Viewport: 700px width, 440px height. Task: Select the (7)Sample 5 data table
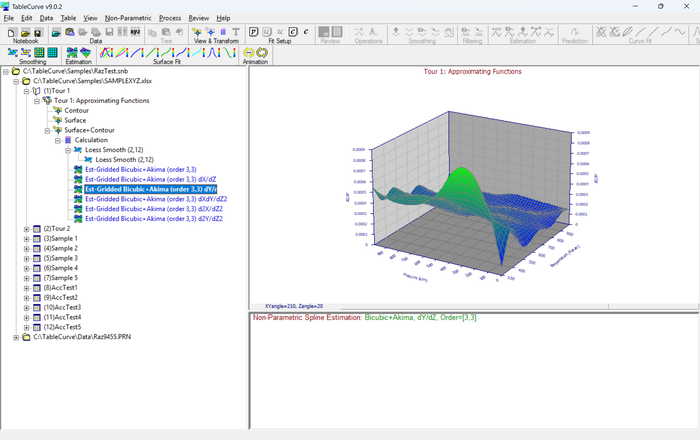tap(60, 278)
